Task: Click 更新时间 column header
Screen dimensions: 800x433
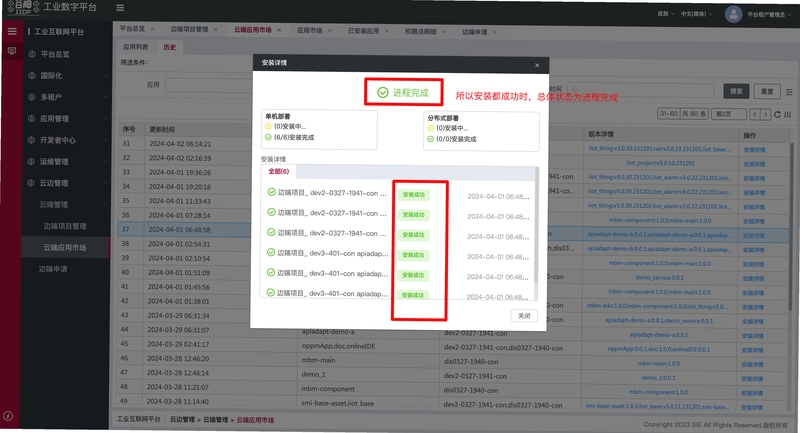Action: click(162, 130)
